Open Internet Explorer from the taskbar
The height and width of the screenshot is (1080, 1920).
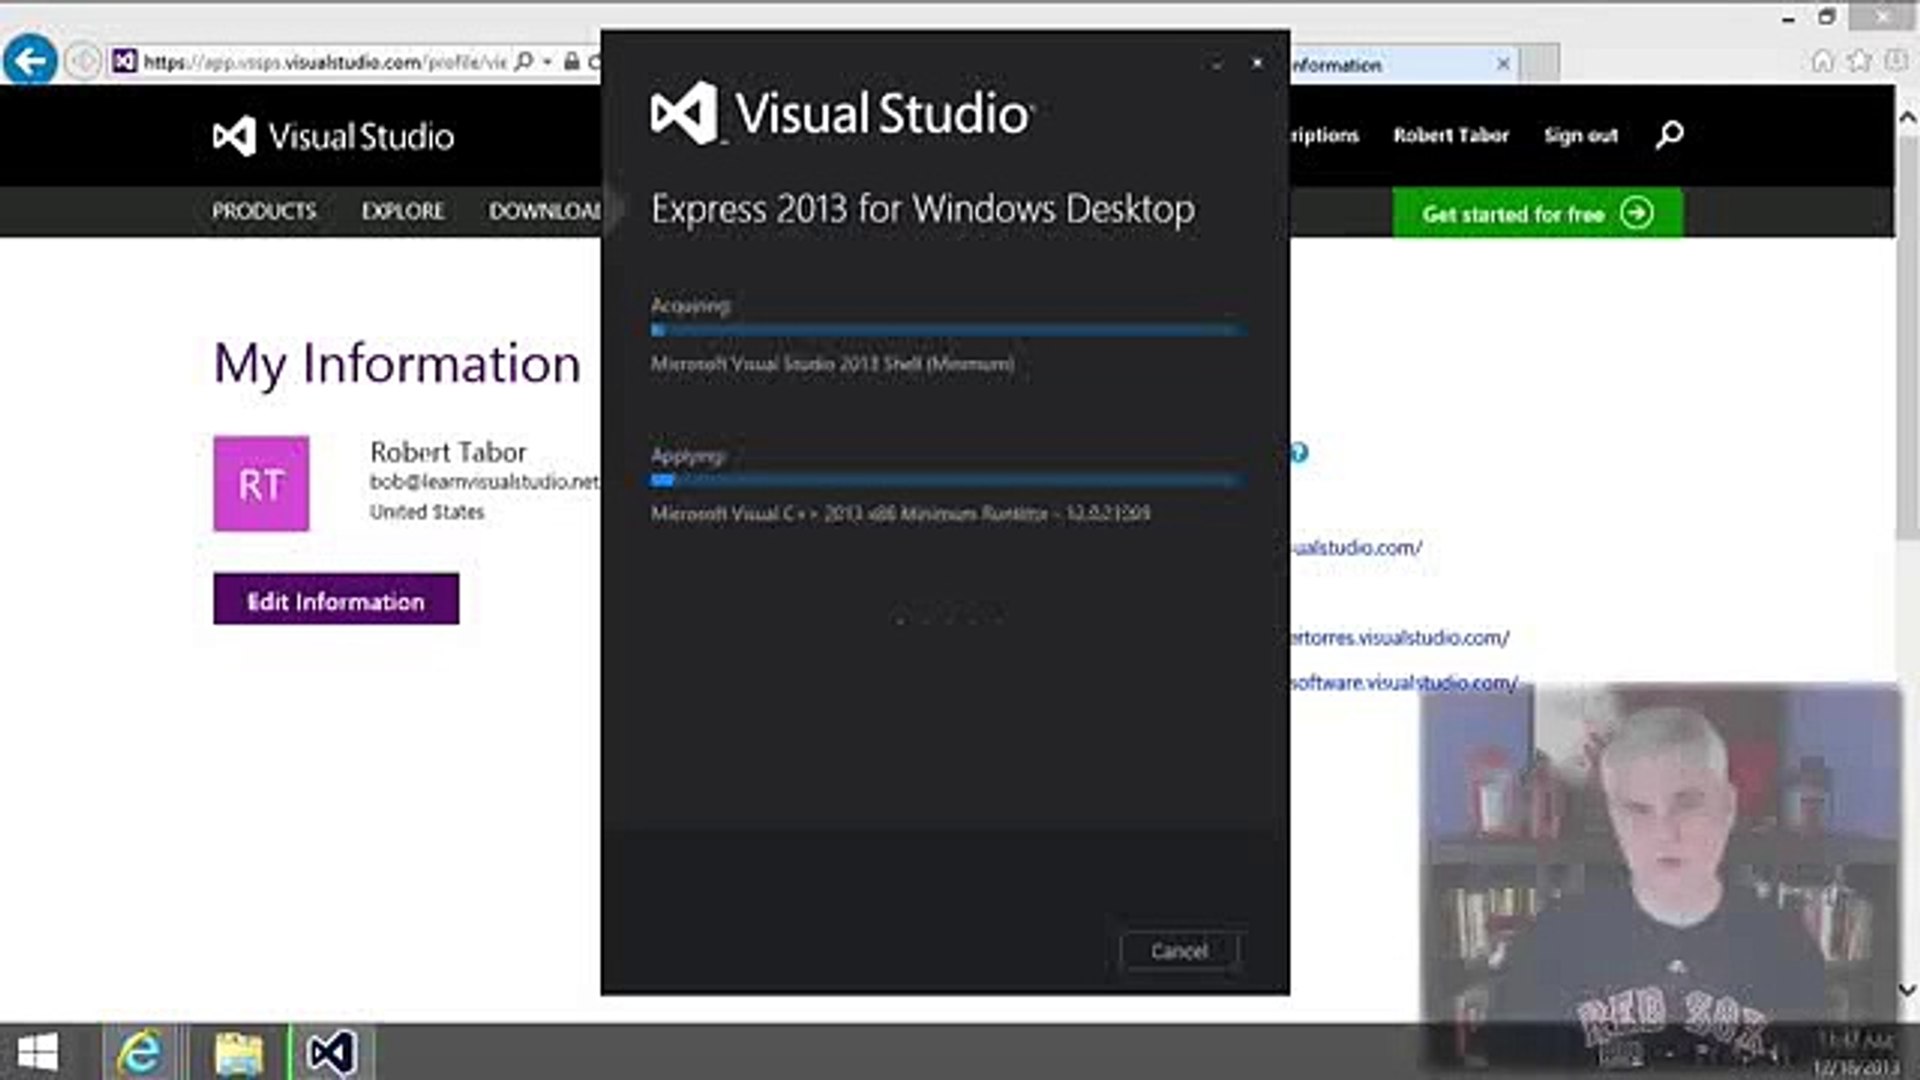[139, 1052]
